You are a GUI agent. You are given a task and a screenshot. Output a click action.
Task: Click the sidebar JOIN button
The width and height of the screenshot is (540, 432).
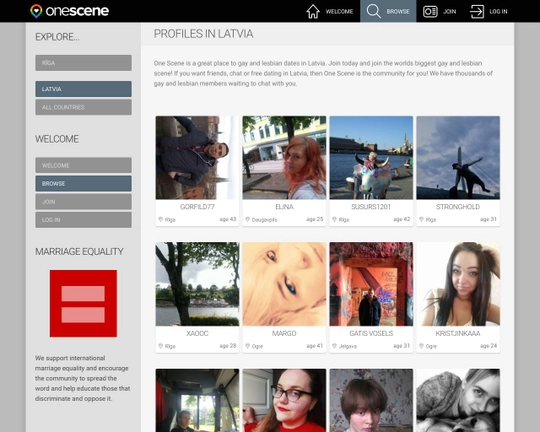(83, 202)
